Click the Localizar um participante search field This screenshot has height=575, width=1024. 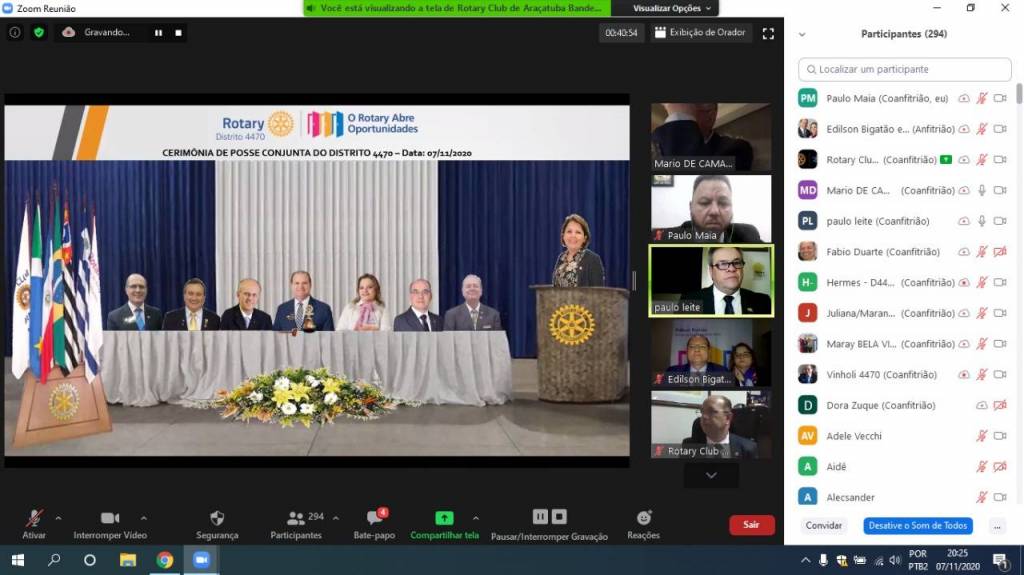click(x=905, y=69)
